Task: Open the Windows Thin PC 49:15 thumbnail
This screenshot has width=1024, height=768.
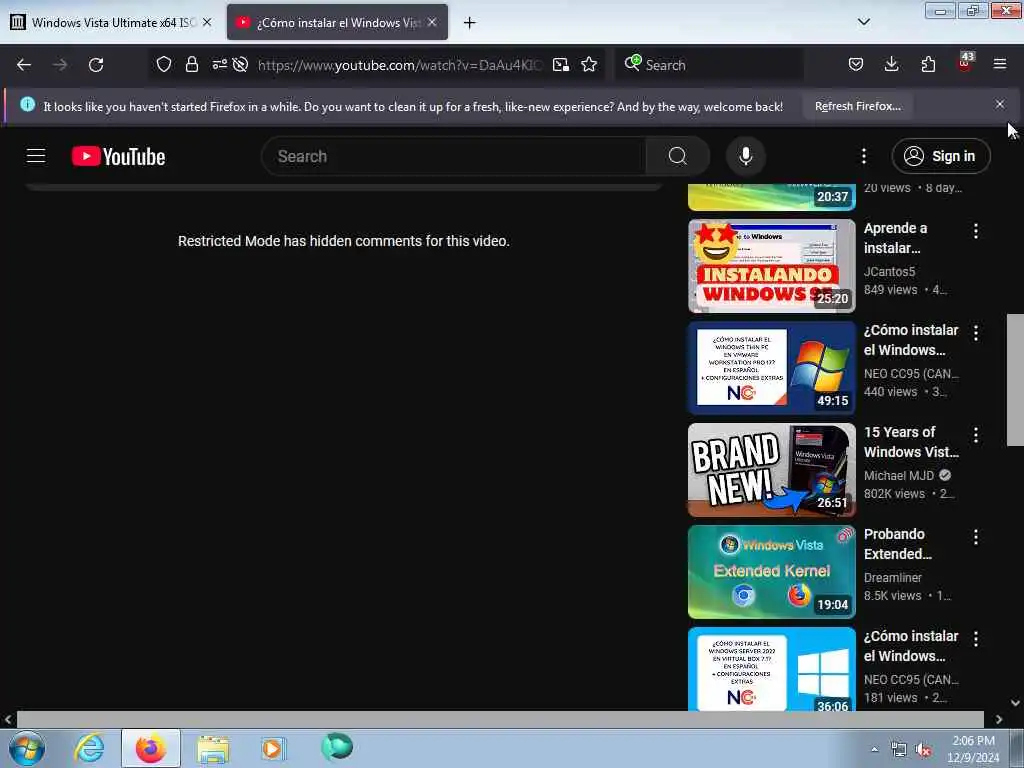Action: tap(772, 368)
